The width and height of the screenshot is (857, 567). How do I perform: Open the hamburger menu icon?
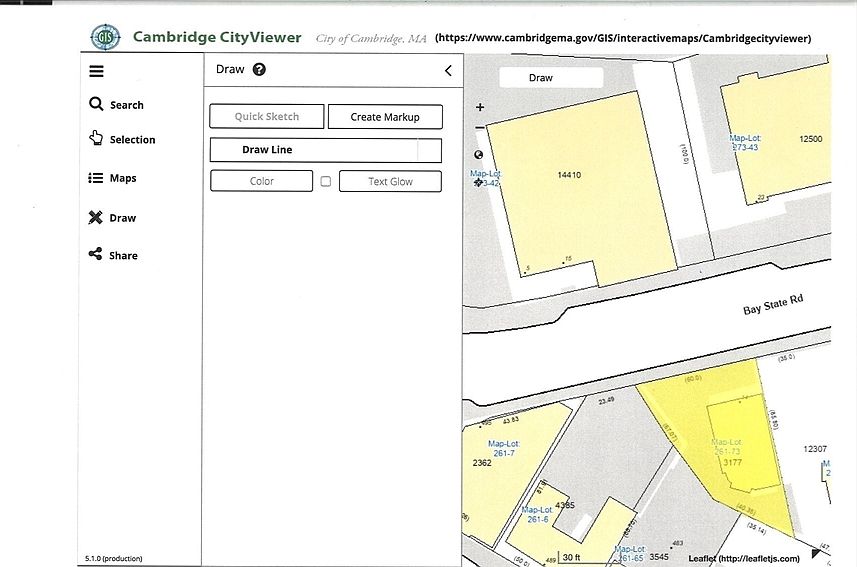96,71
